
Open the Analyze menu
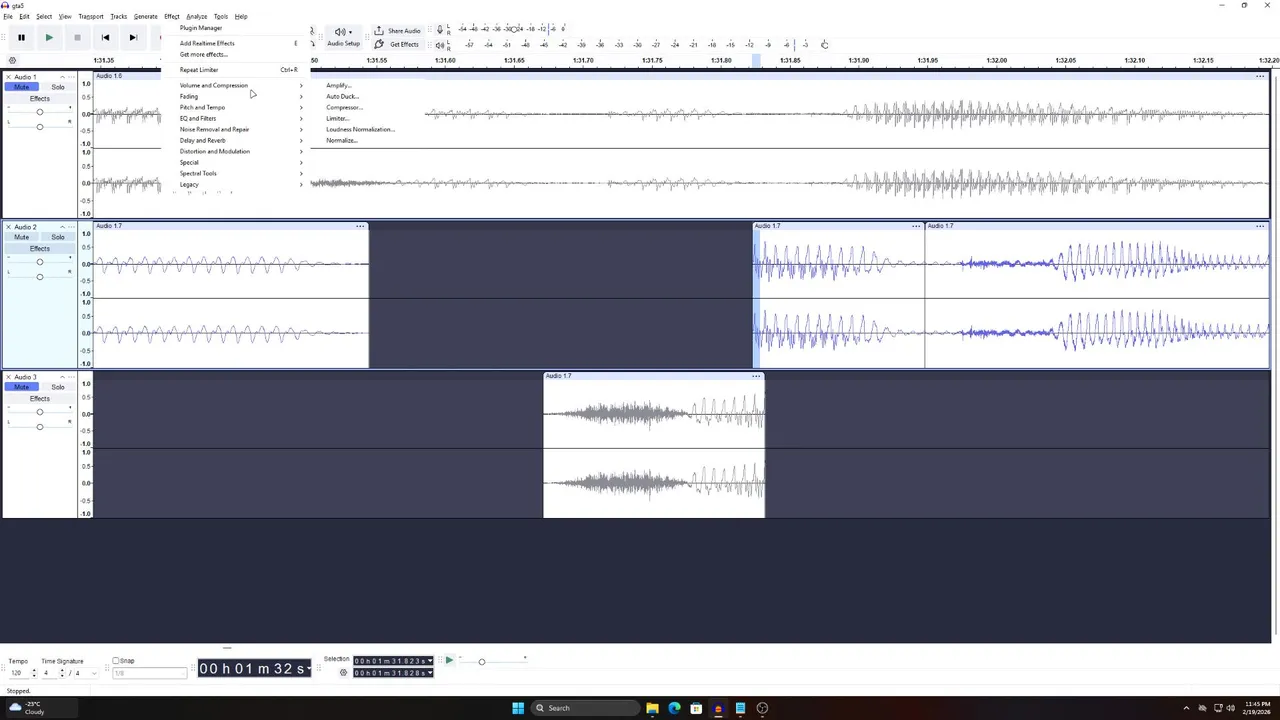click(196, 16)
